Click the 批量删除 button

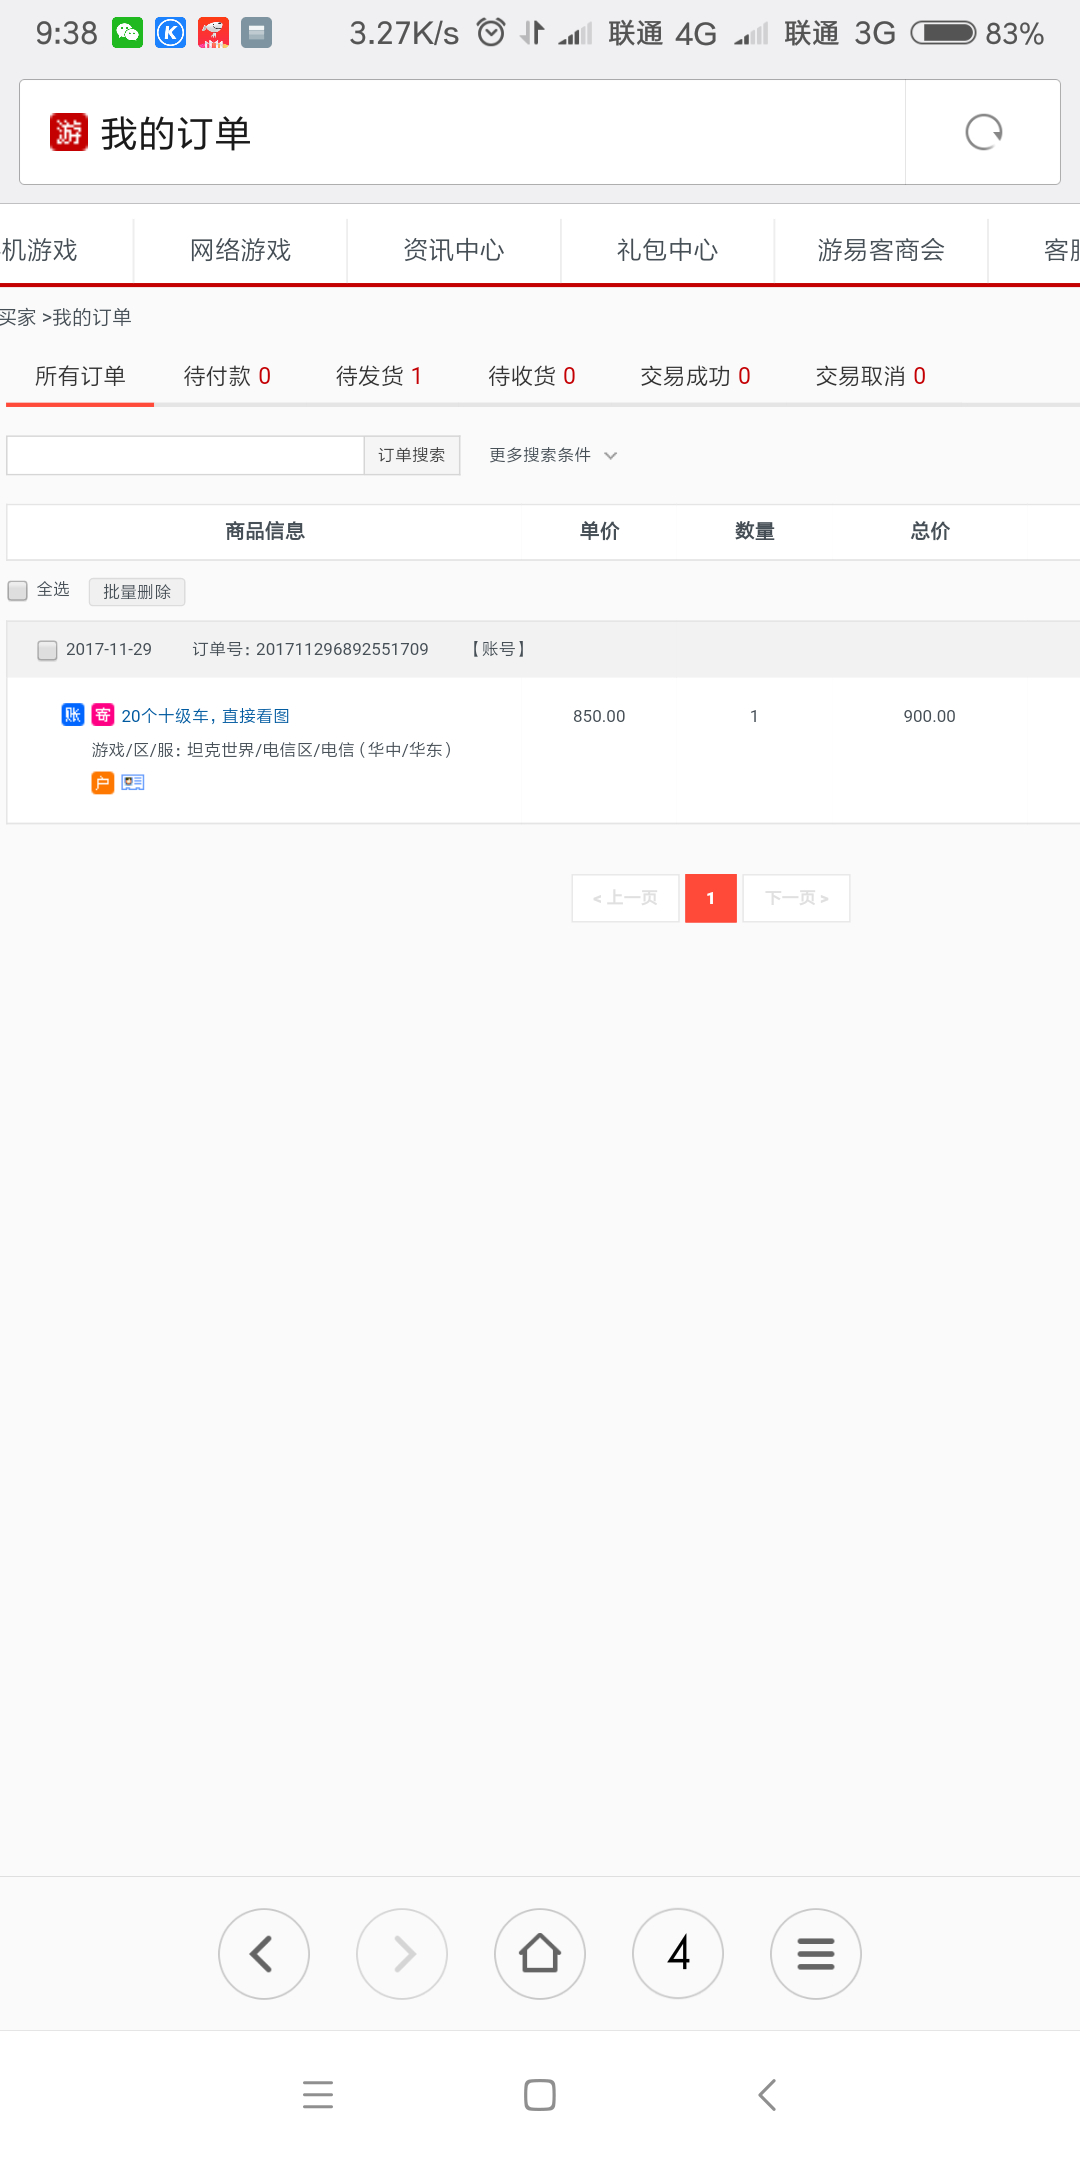coord(137,591)
